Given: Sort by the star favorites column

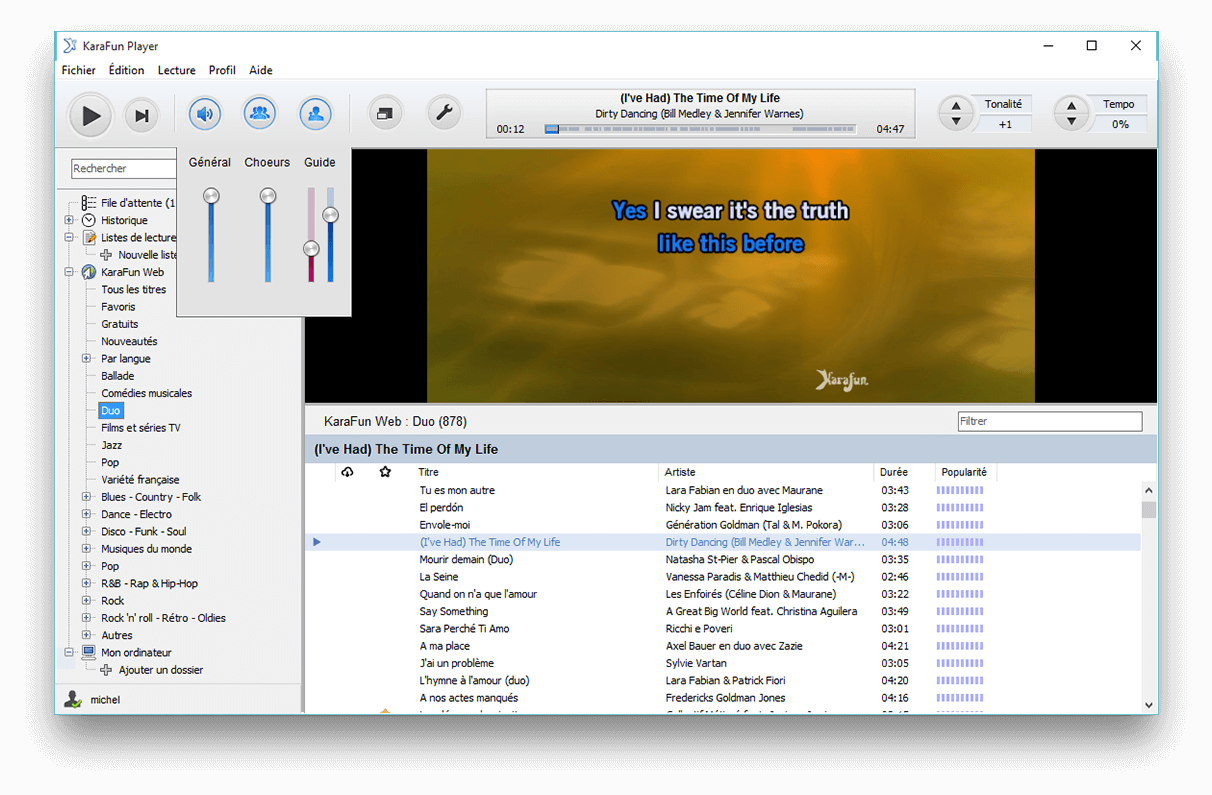Looking at the screenshot, I should pyautogui.click(x=385, y=472).
